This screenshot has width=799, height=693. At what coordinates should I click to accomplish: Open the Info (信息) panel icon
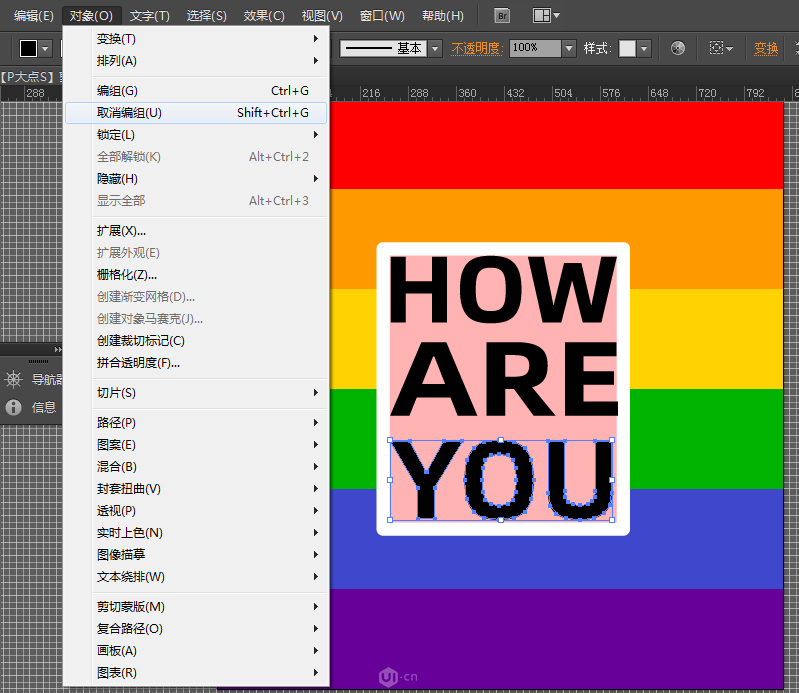click(x=14, y=407)
